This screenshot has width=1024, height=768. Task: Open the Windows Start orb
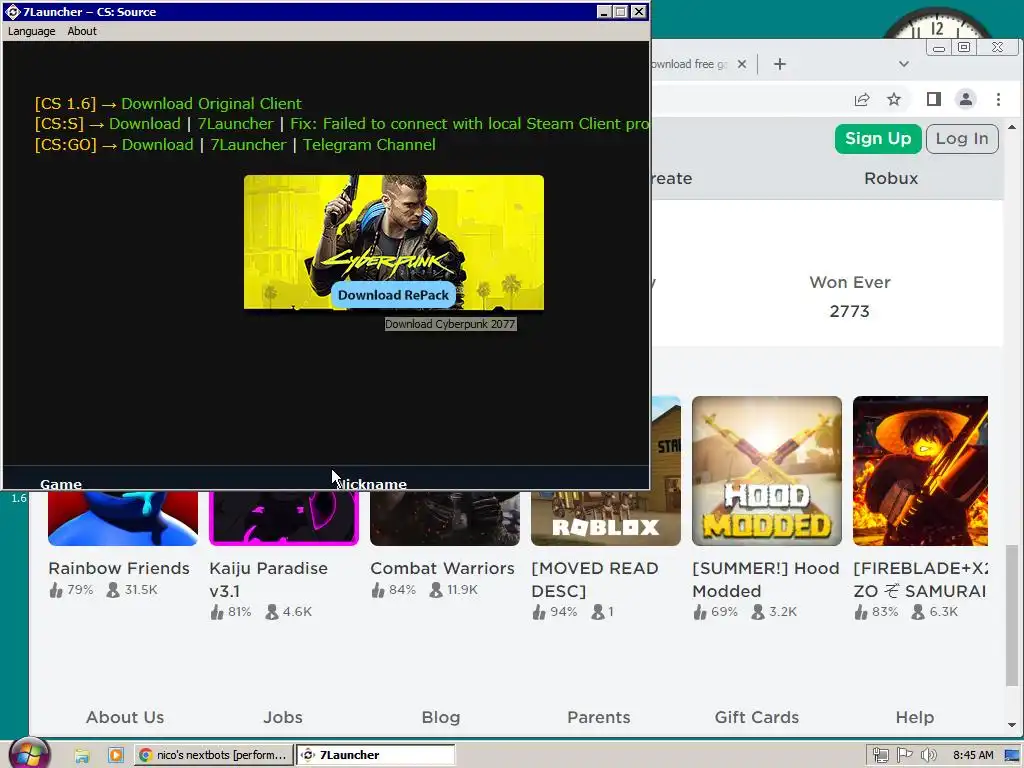pos(28,753)
